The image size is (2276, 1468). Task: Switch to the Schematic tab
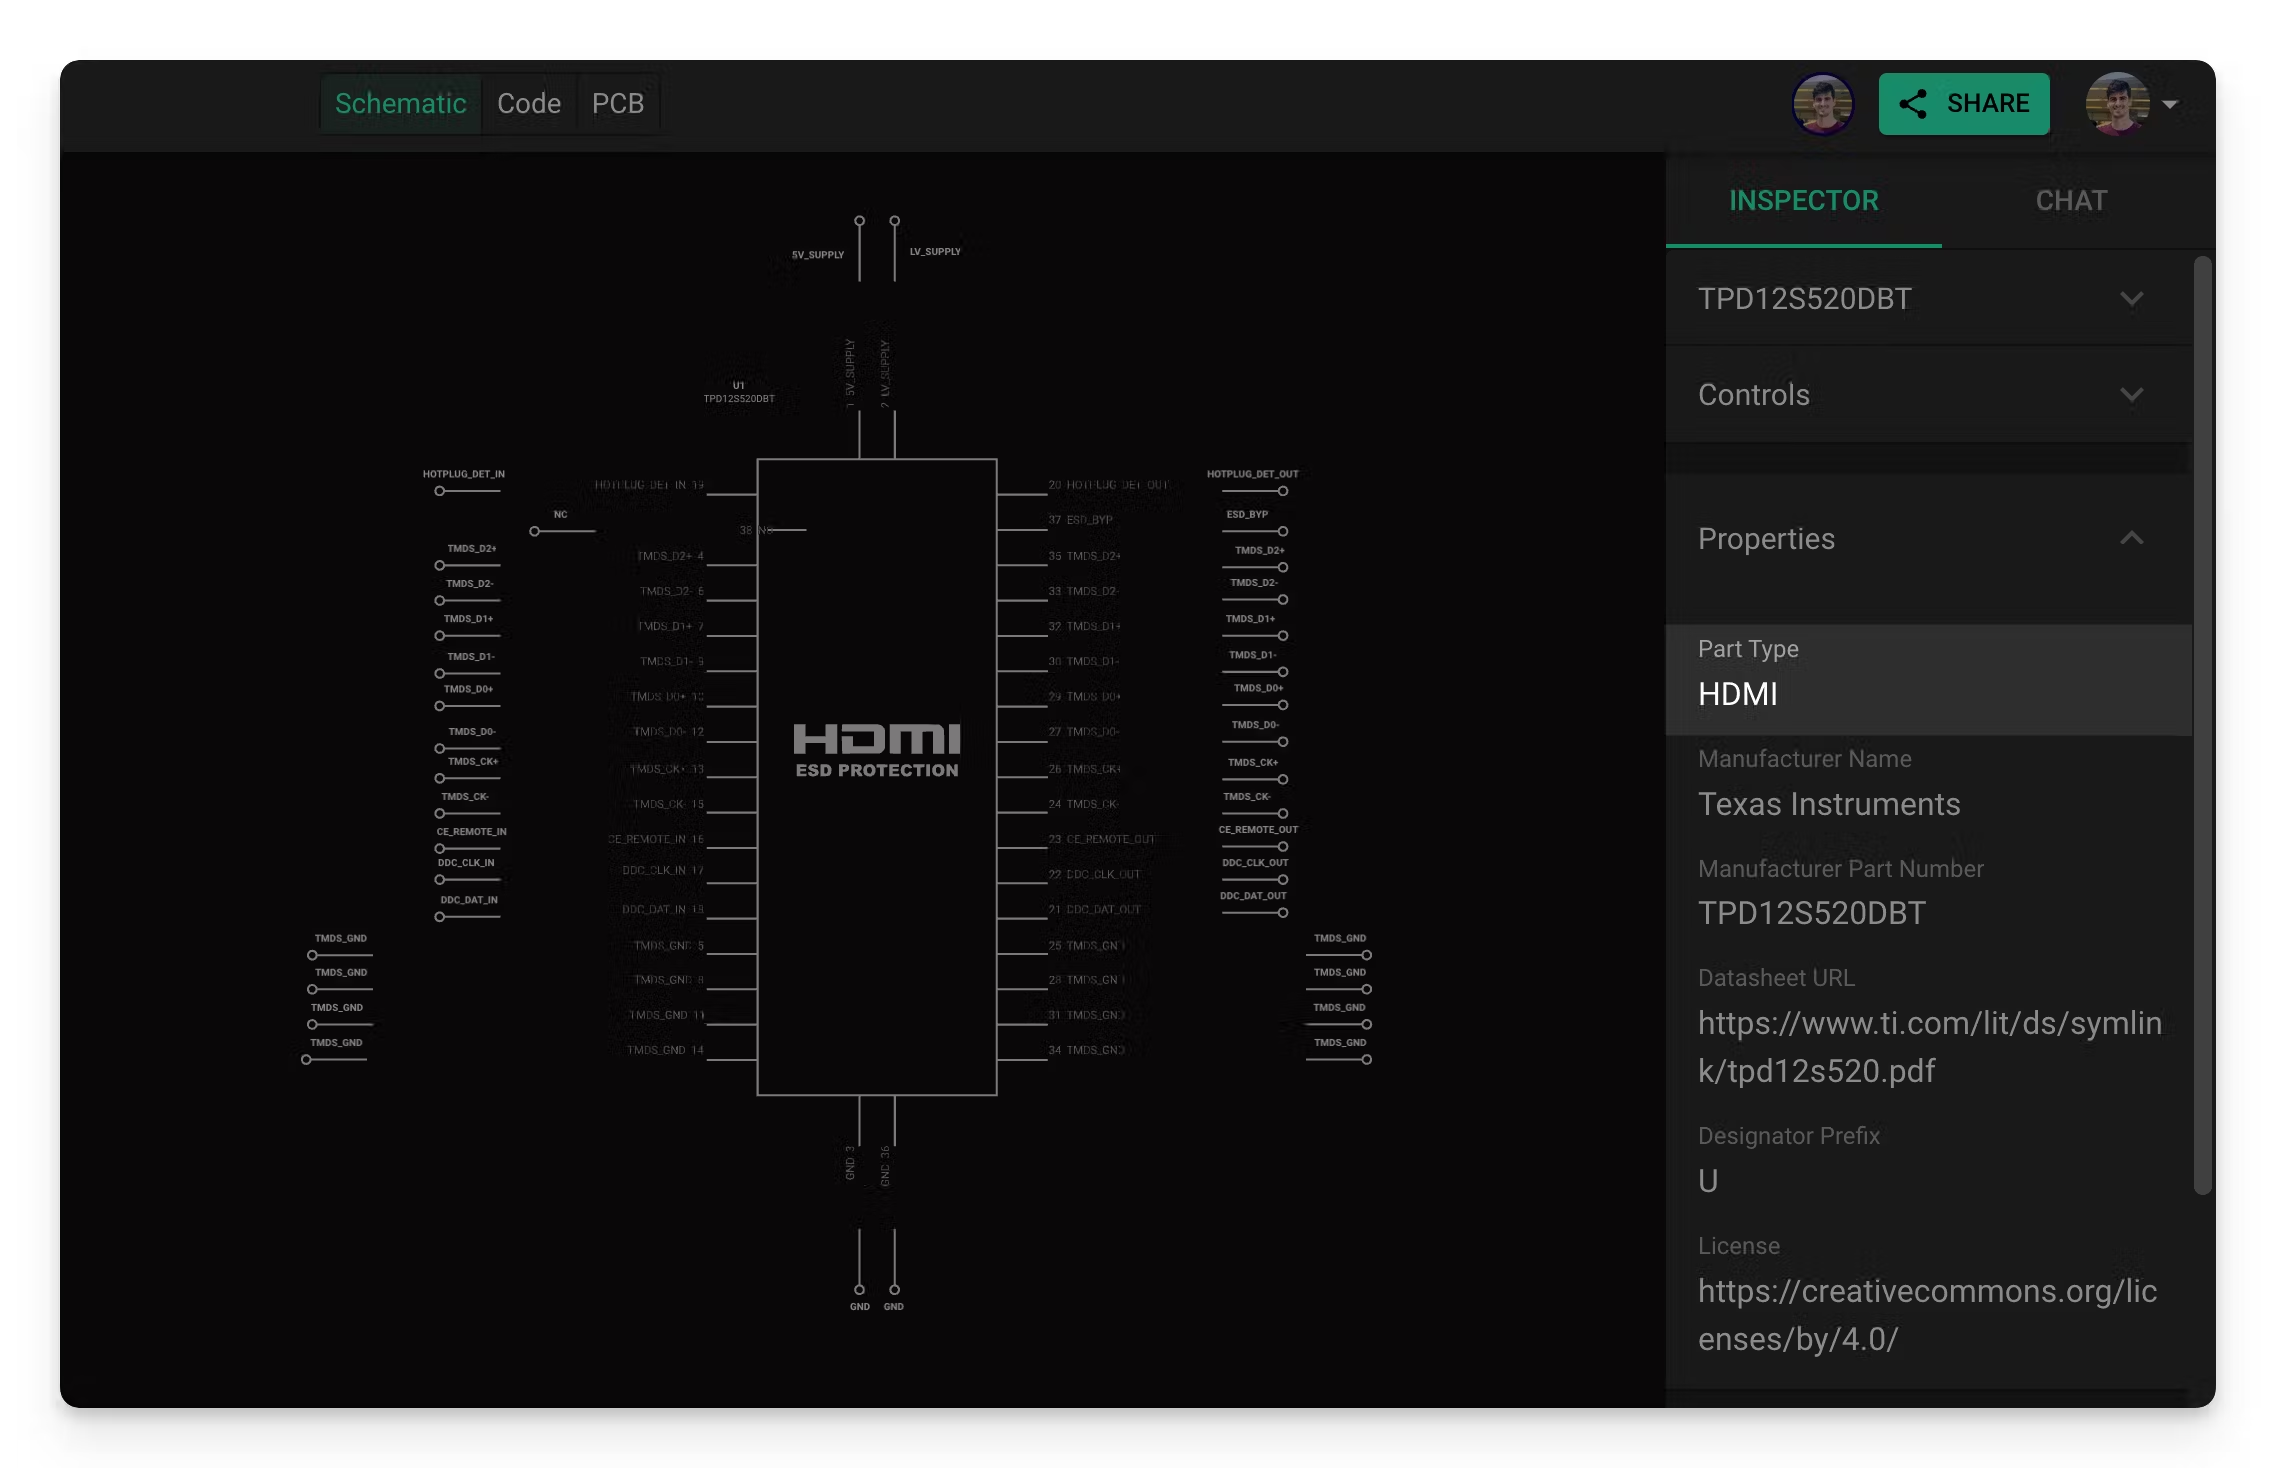(400, 103)
